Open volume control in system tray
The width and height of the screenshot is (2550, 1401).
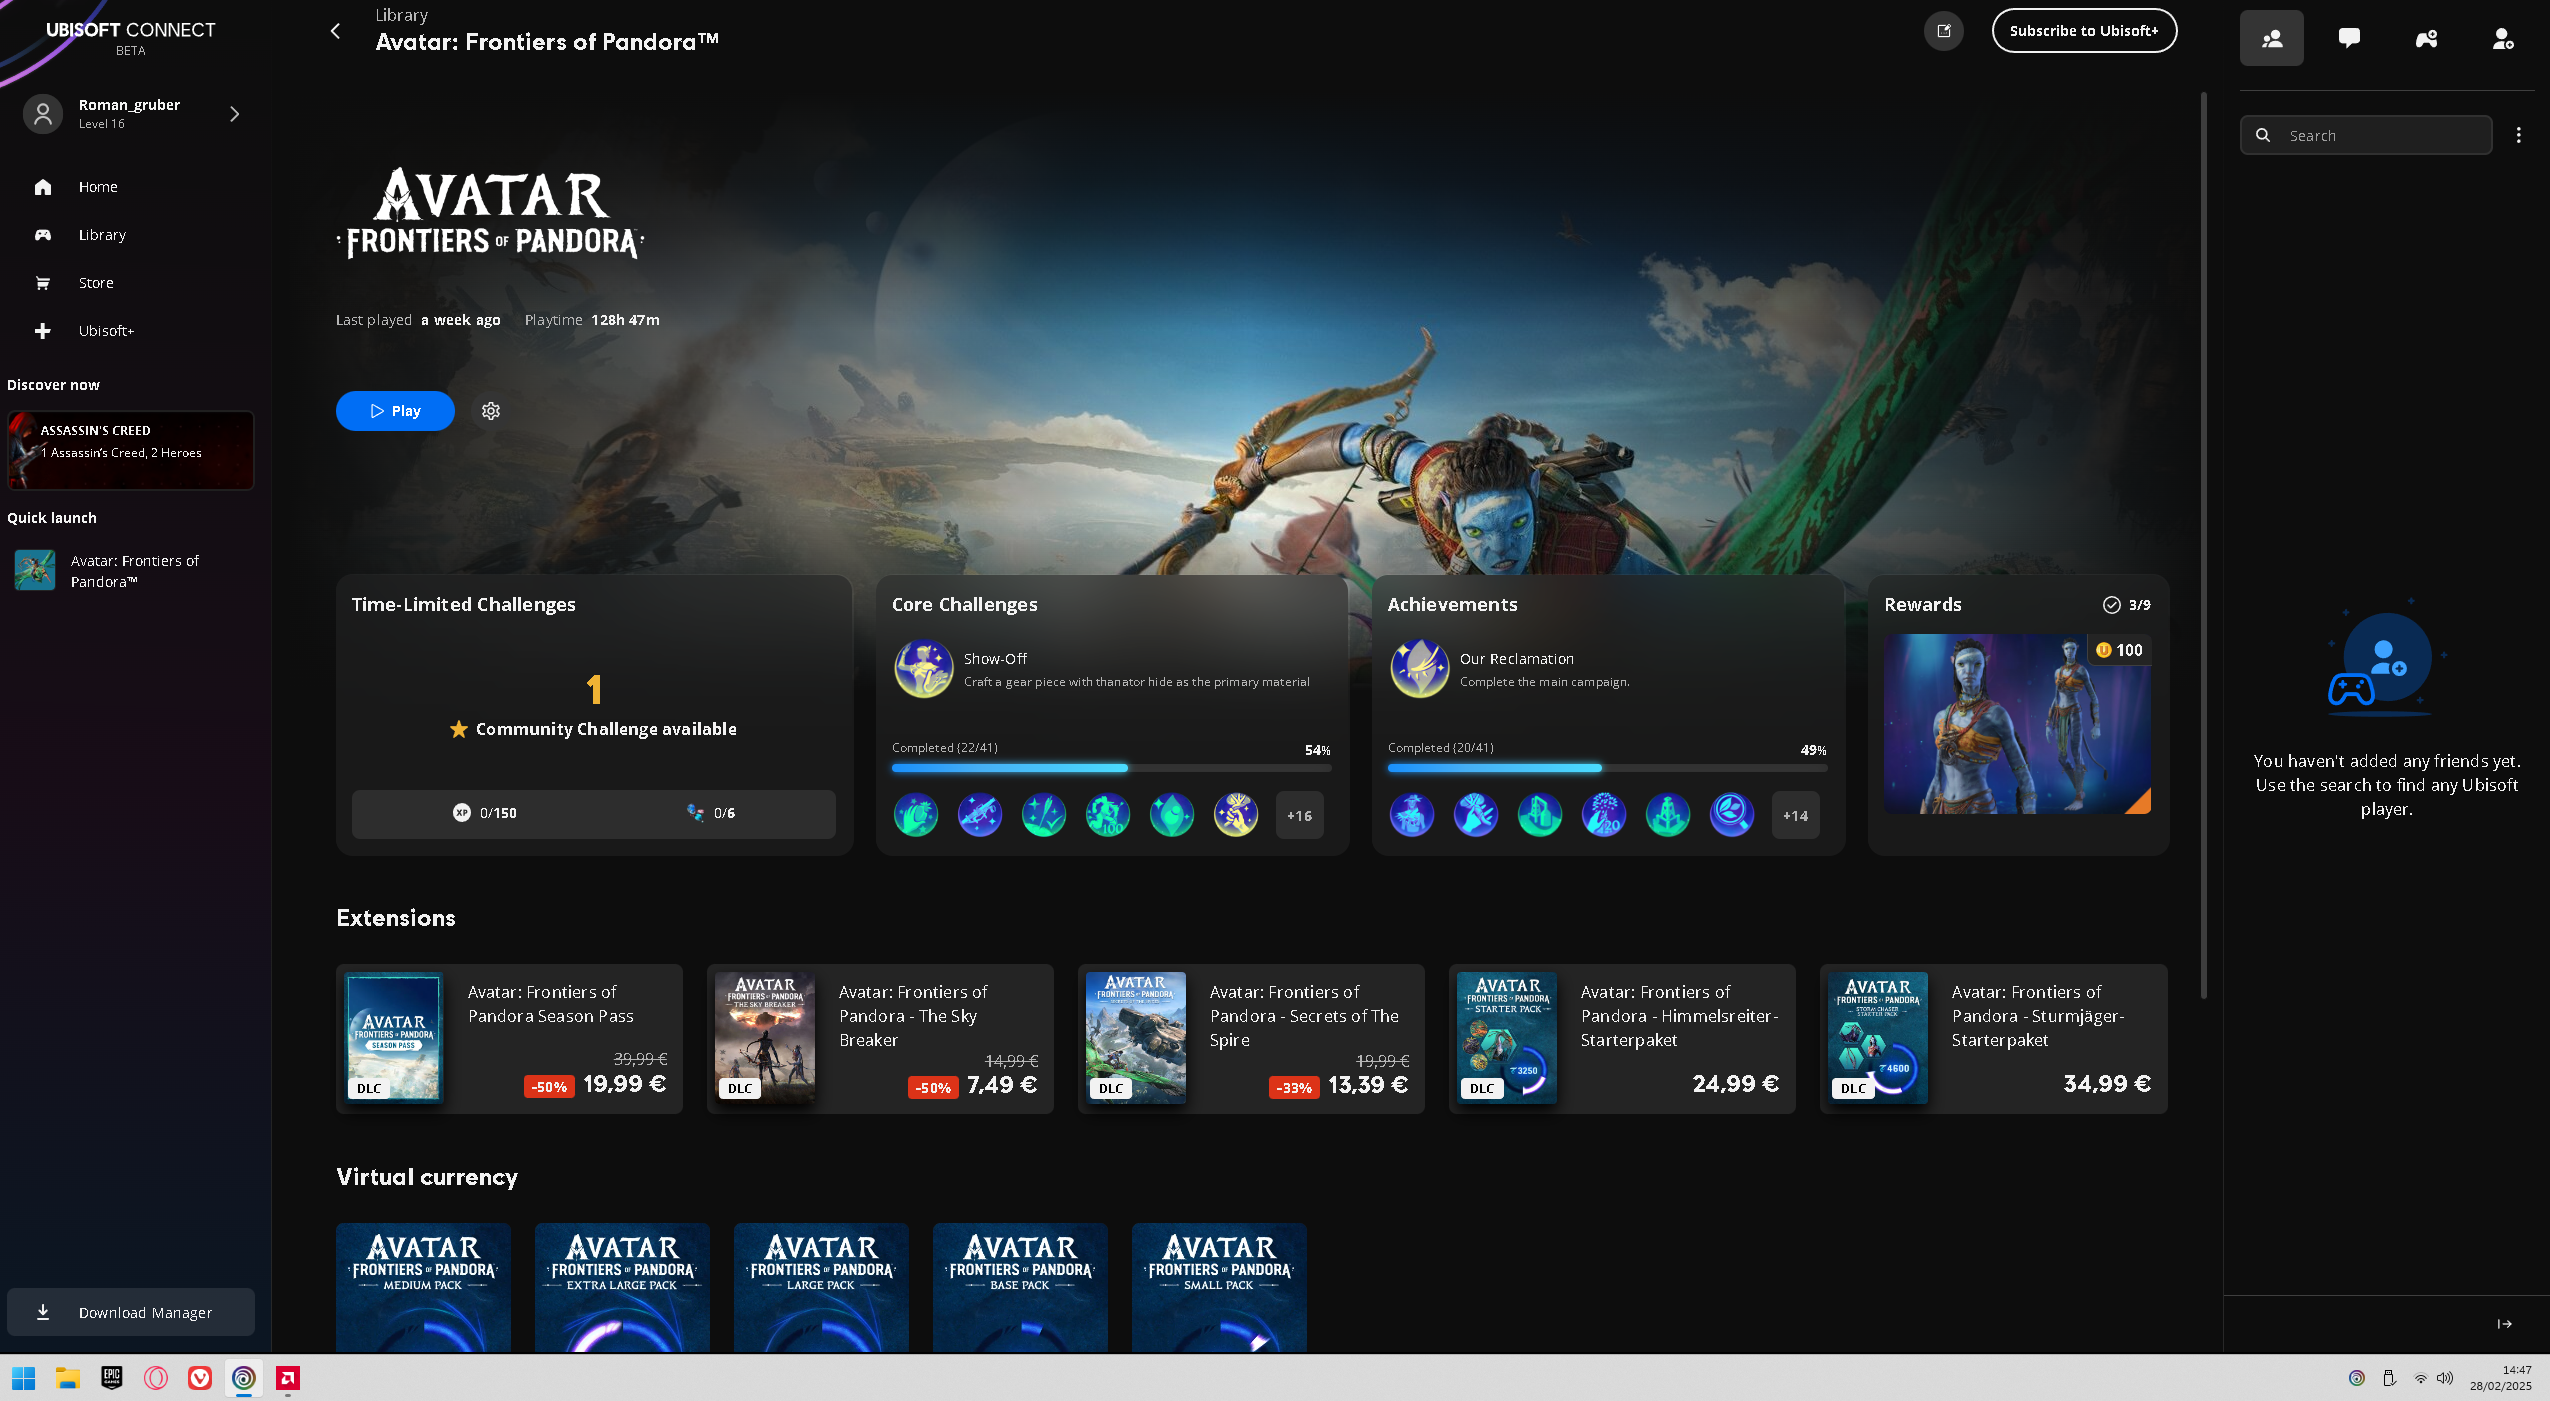[2444, 1378]
